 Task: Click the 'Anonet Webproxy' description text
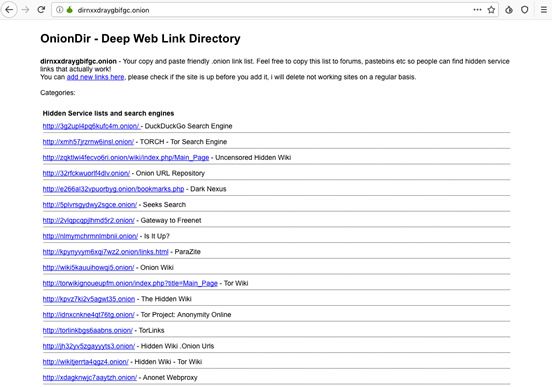(x=170, y=377)
